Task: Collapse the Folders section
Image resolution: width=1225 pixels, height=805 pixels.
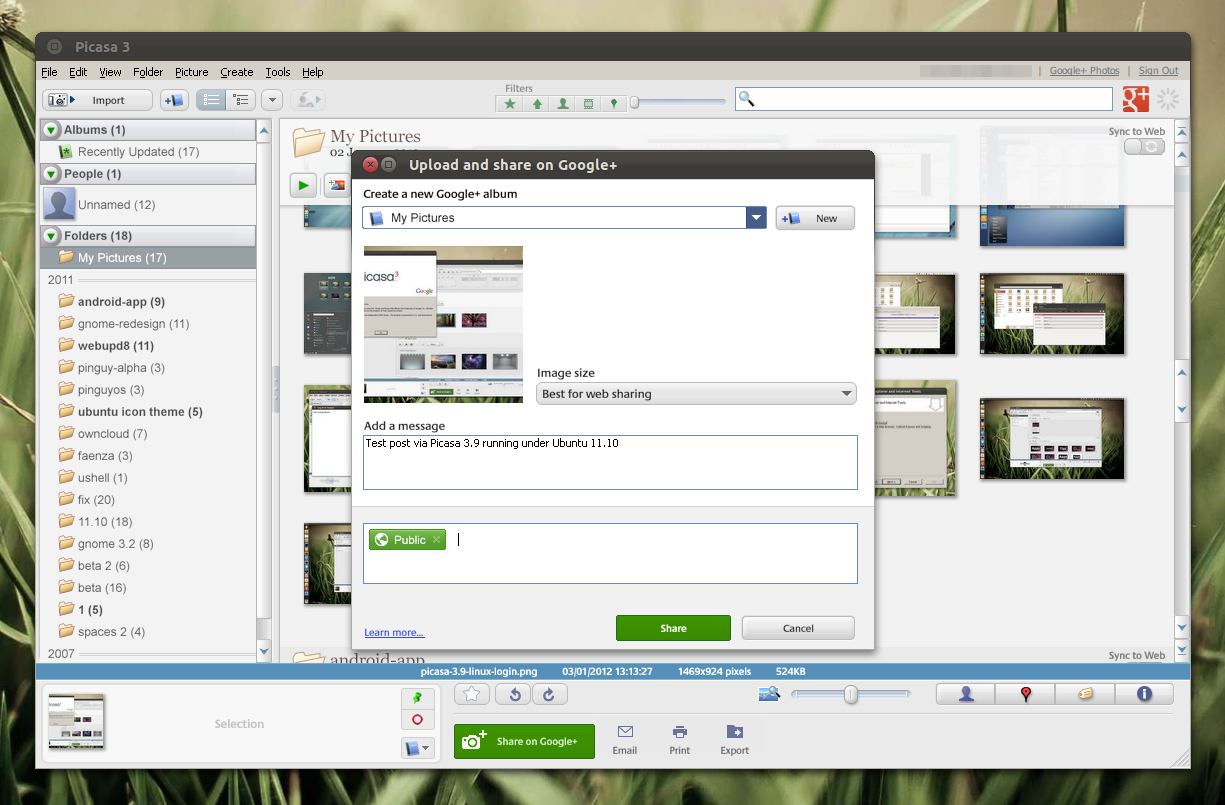Action: pos(50,235)
